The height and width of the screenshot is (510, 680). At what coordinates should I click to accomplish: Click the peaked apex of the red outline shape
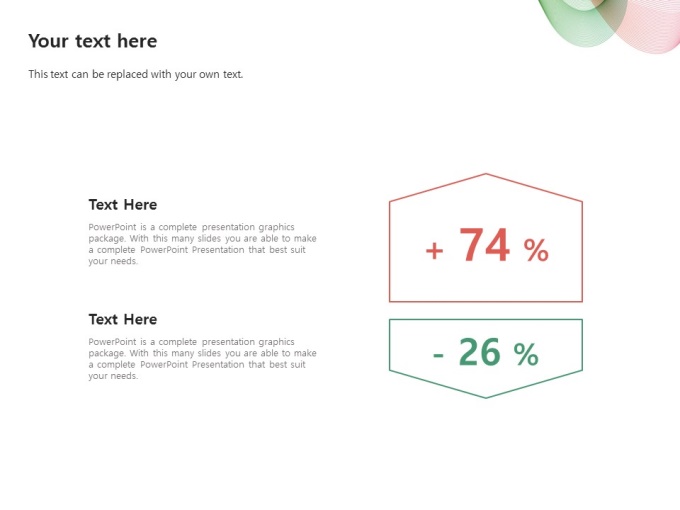[486, 174]
